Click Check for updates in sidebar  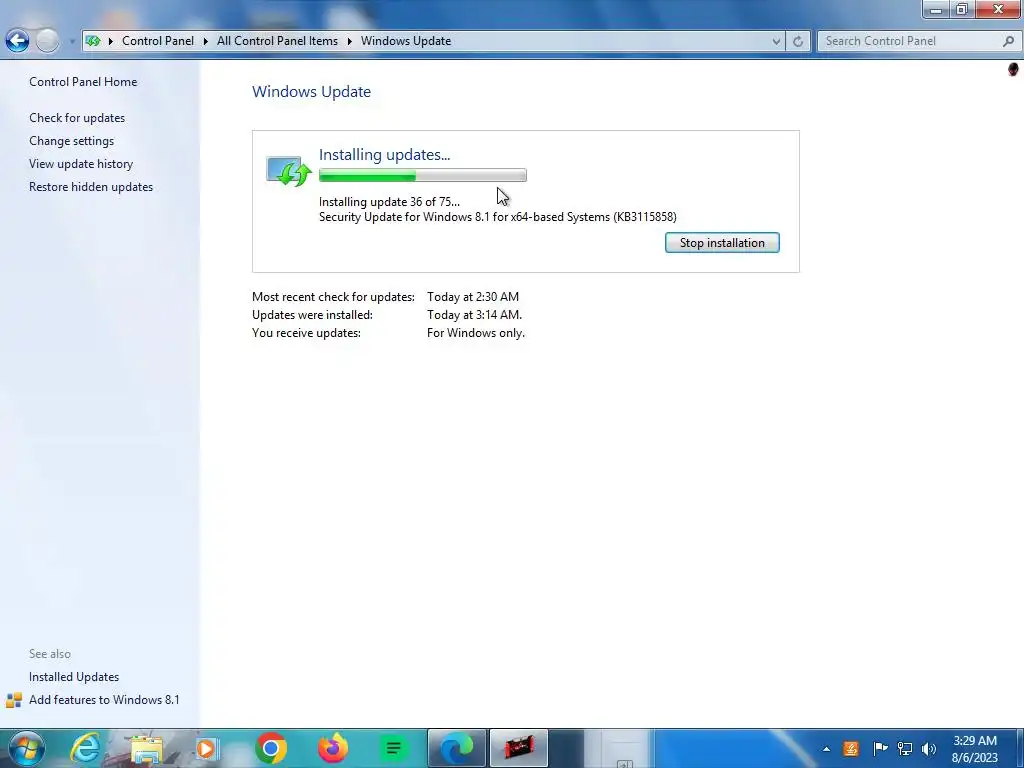[x=77, y=118]
